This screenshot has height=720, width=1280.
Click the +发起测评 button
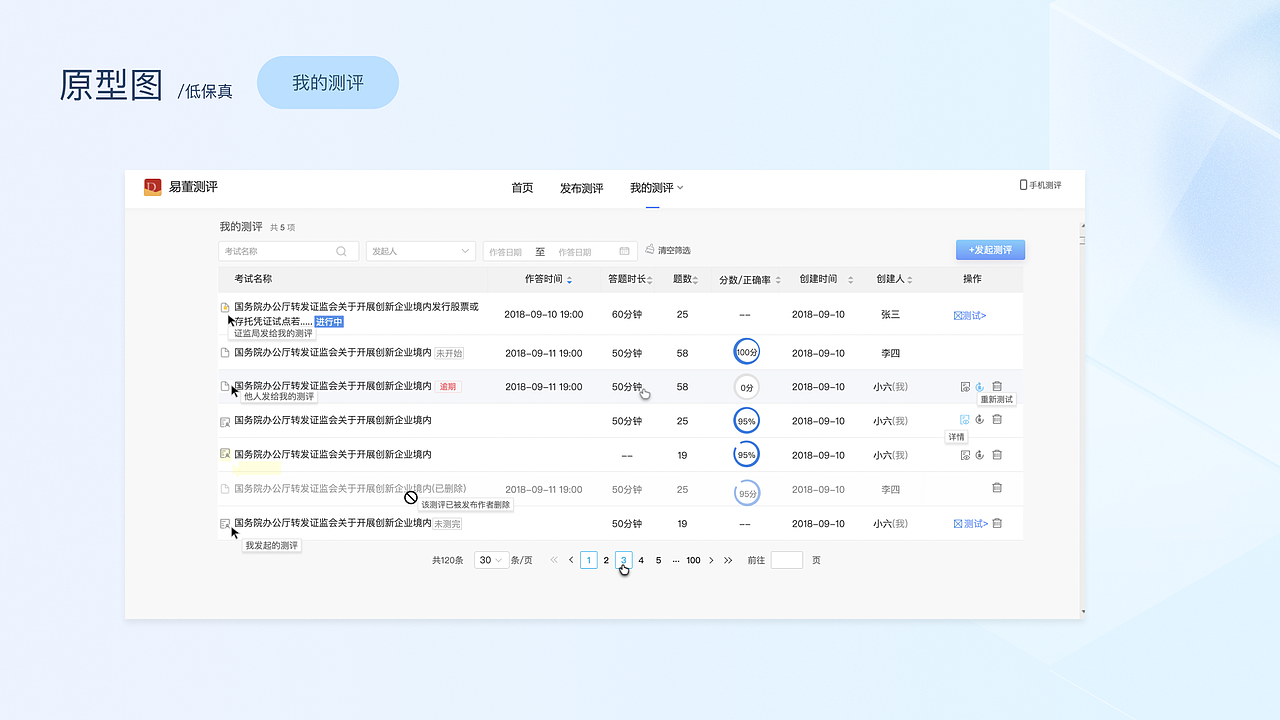(990, 250)
